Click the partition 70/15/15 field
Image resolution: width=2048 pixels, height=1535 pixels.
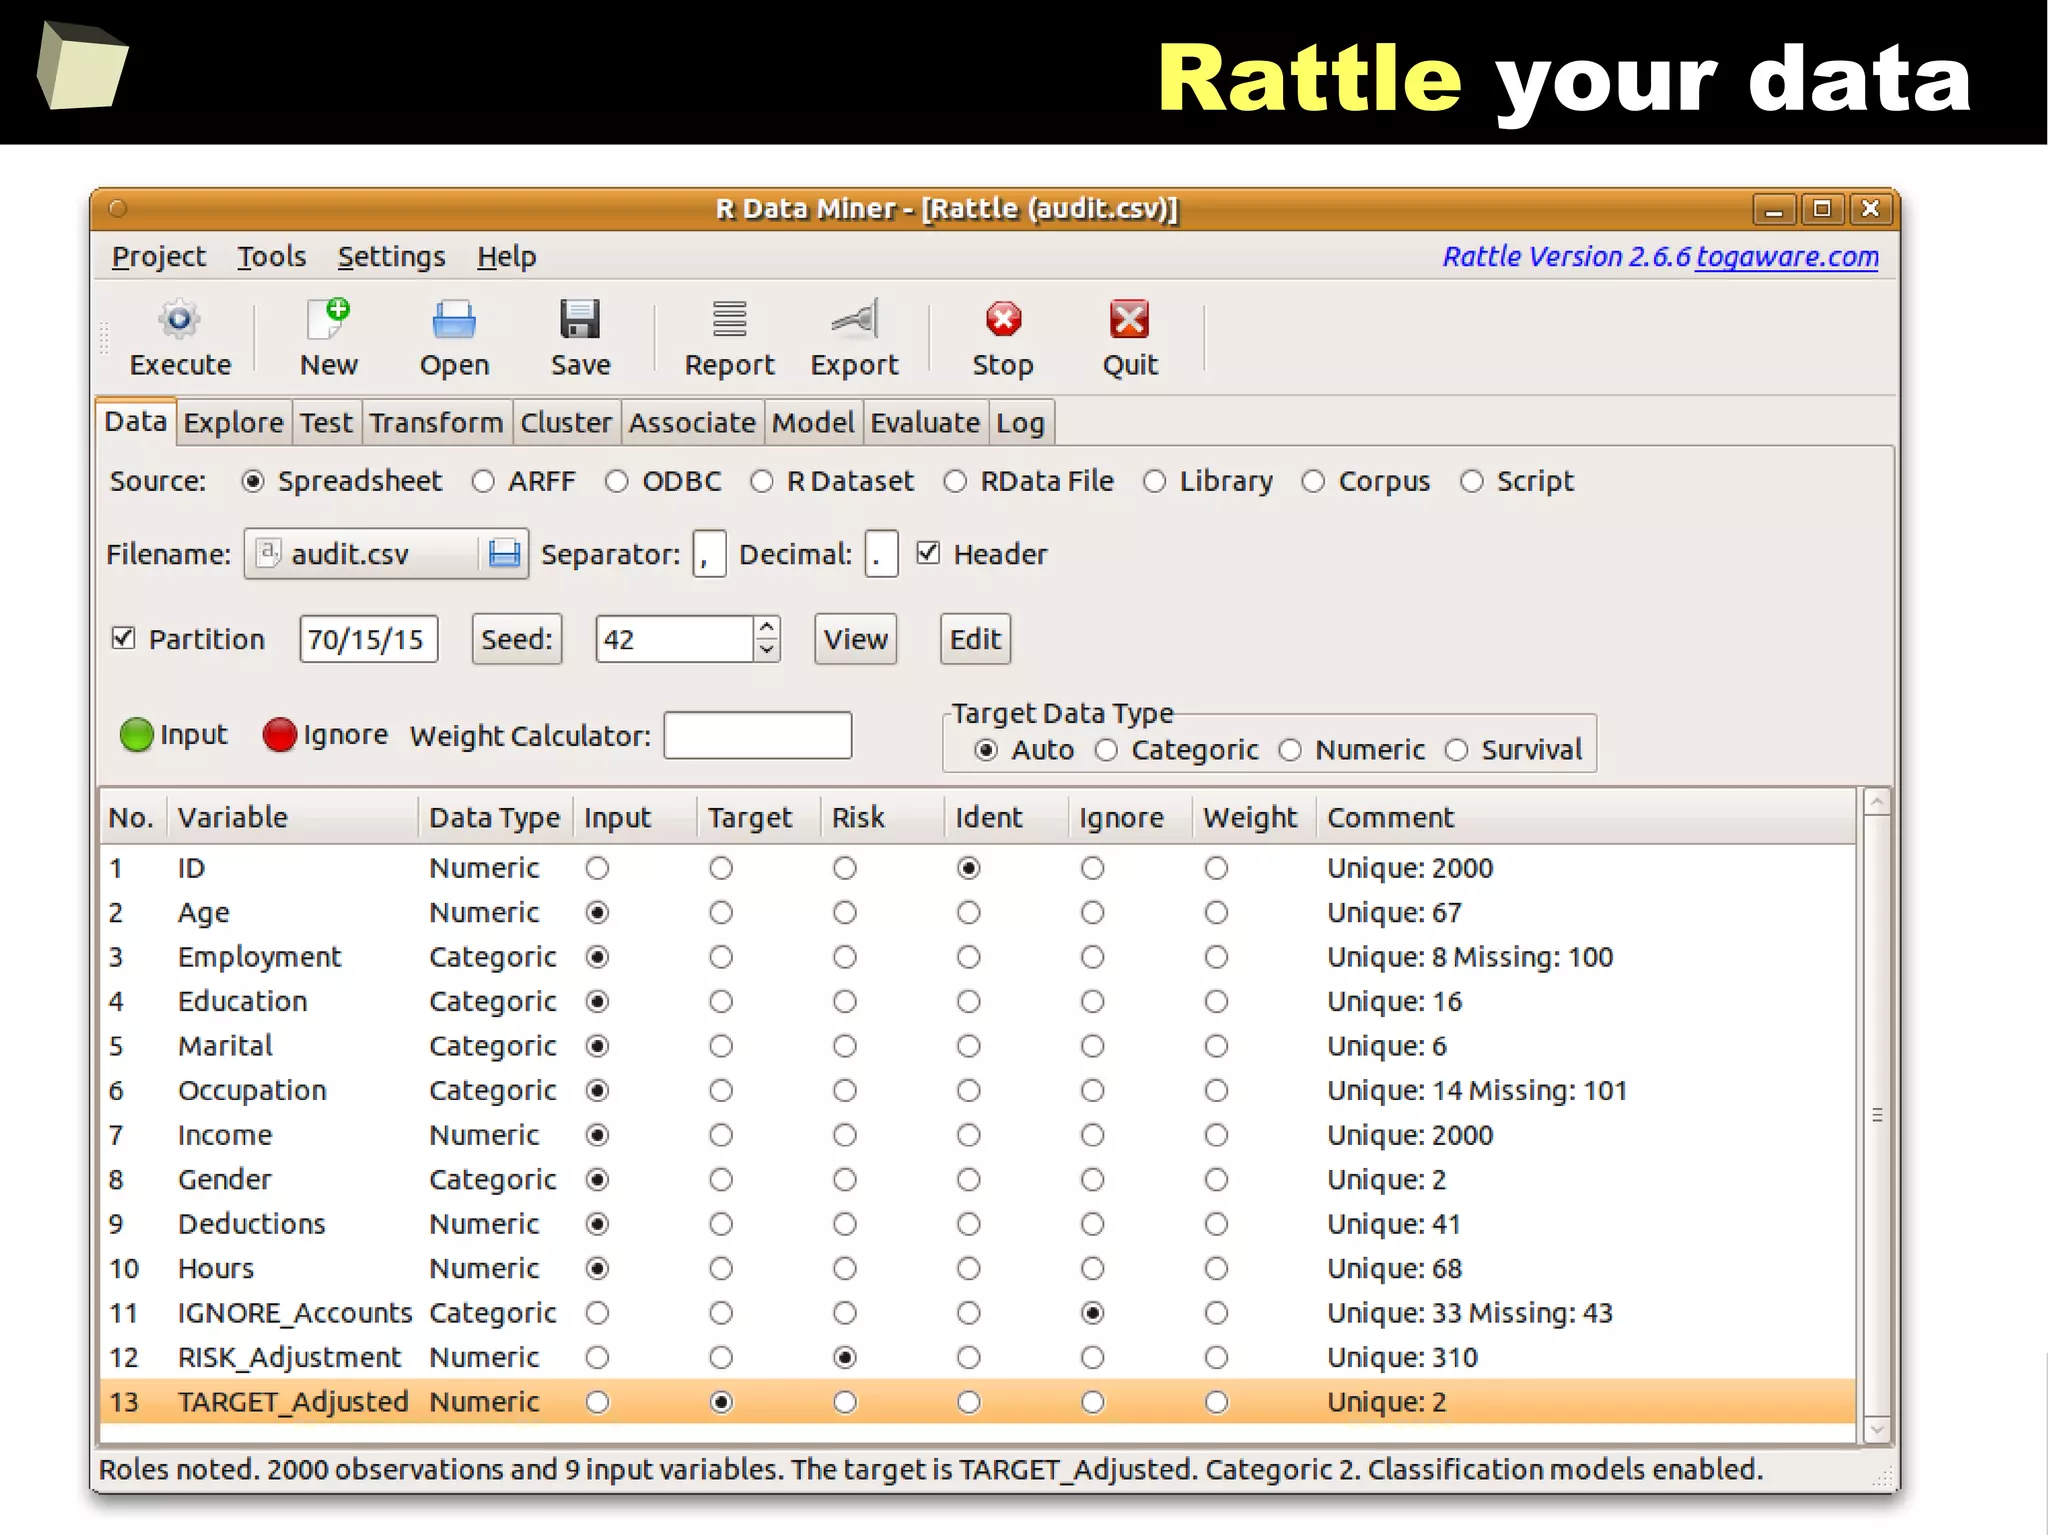tap(368, 639)
